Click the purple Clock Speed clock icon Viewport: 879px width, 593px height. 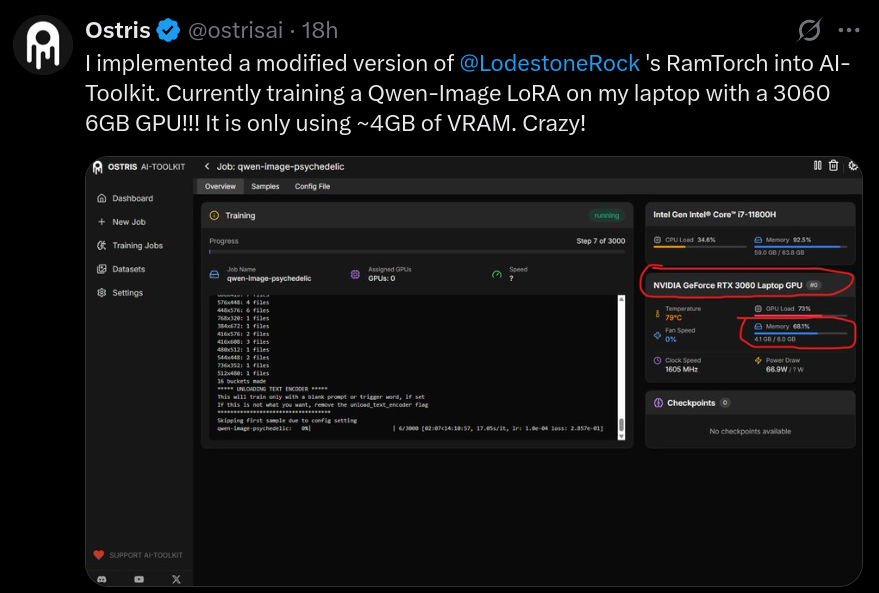point(657,361)
